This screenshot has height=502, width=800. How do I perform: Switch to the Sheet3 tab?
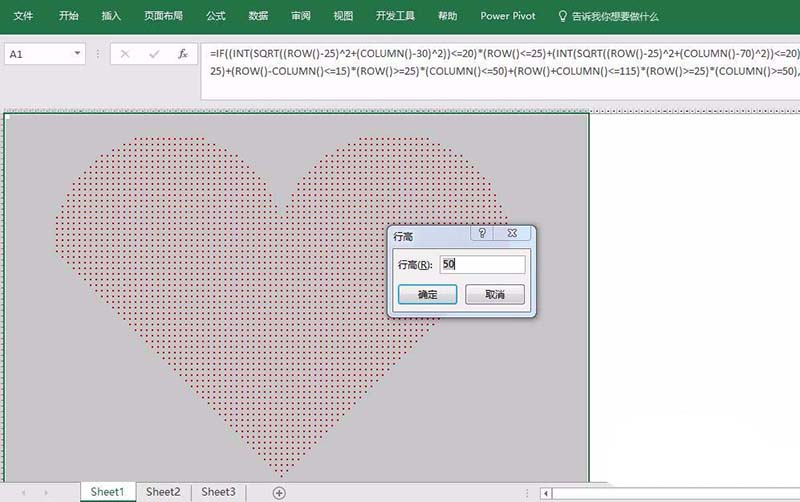point(218,492)
